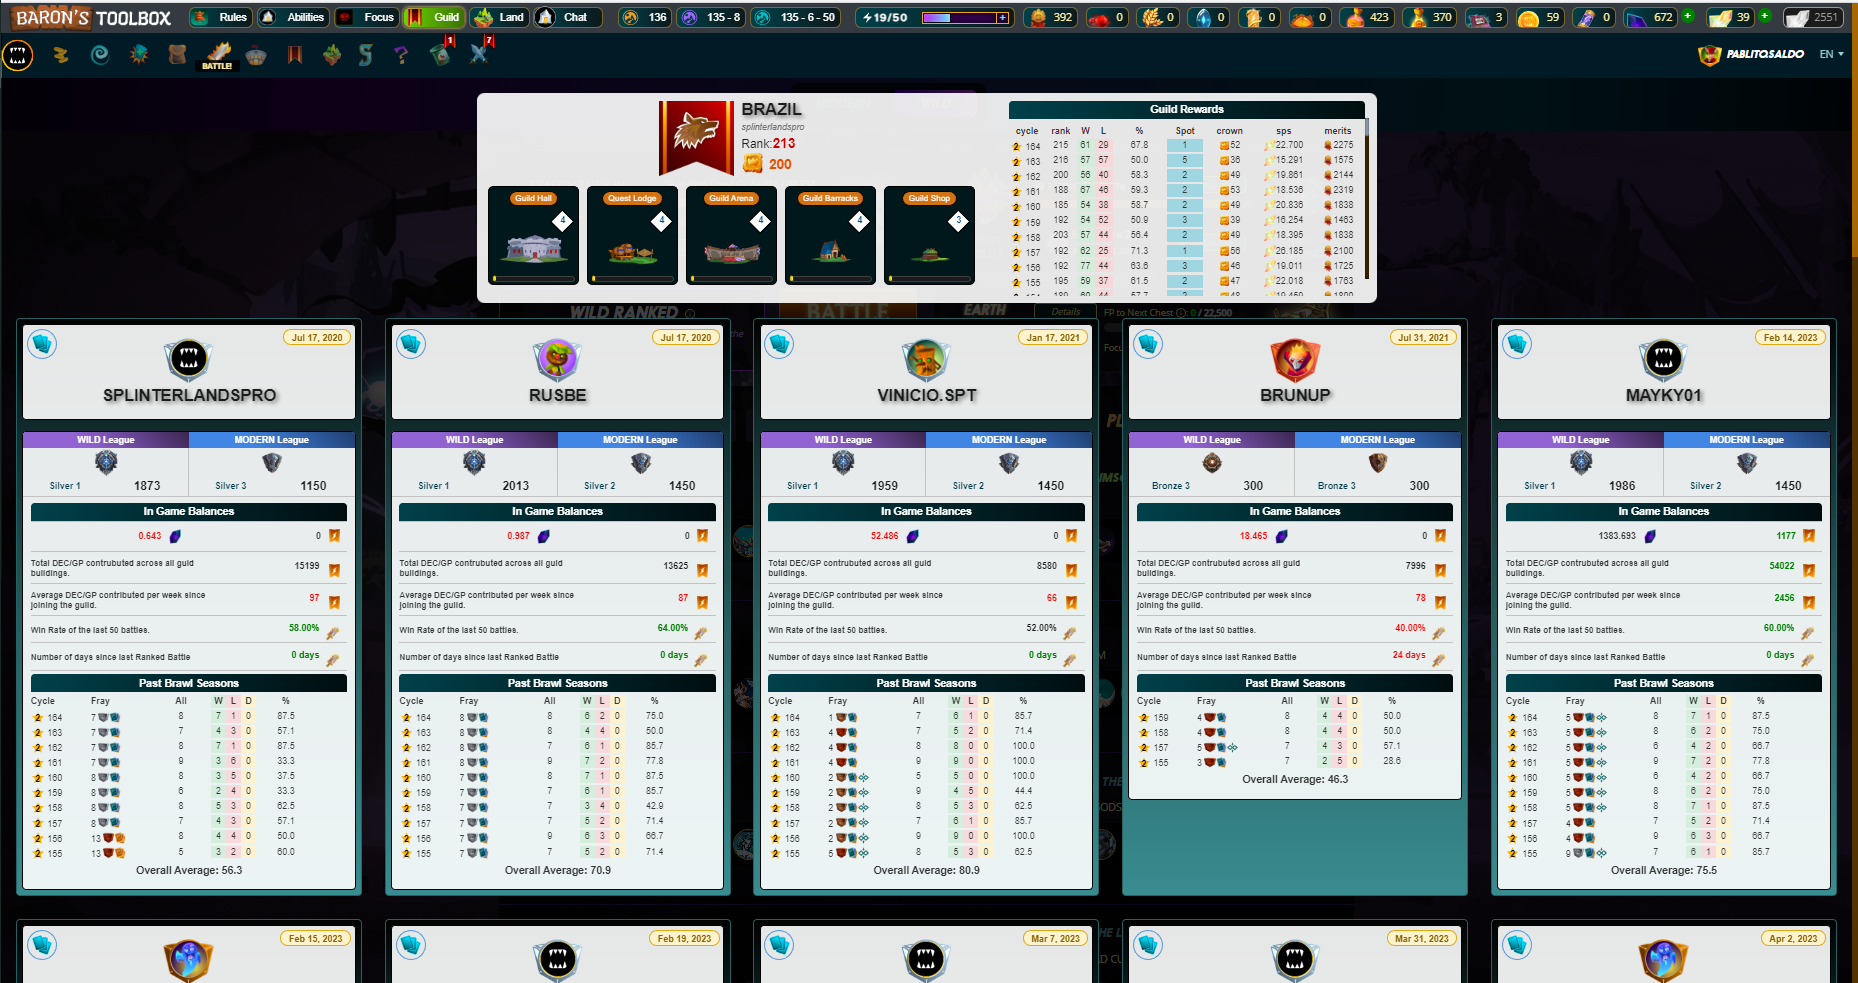Open the Guild Arena building
1858x983 pixels.
tap(731, 235)
